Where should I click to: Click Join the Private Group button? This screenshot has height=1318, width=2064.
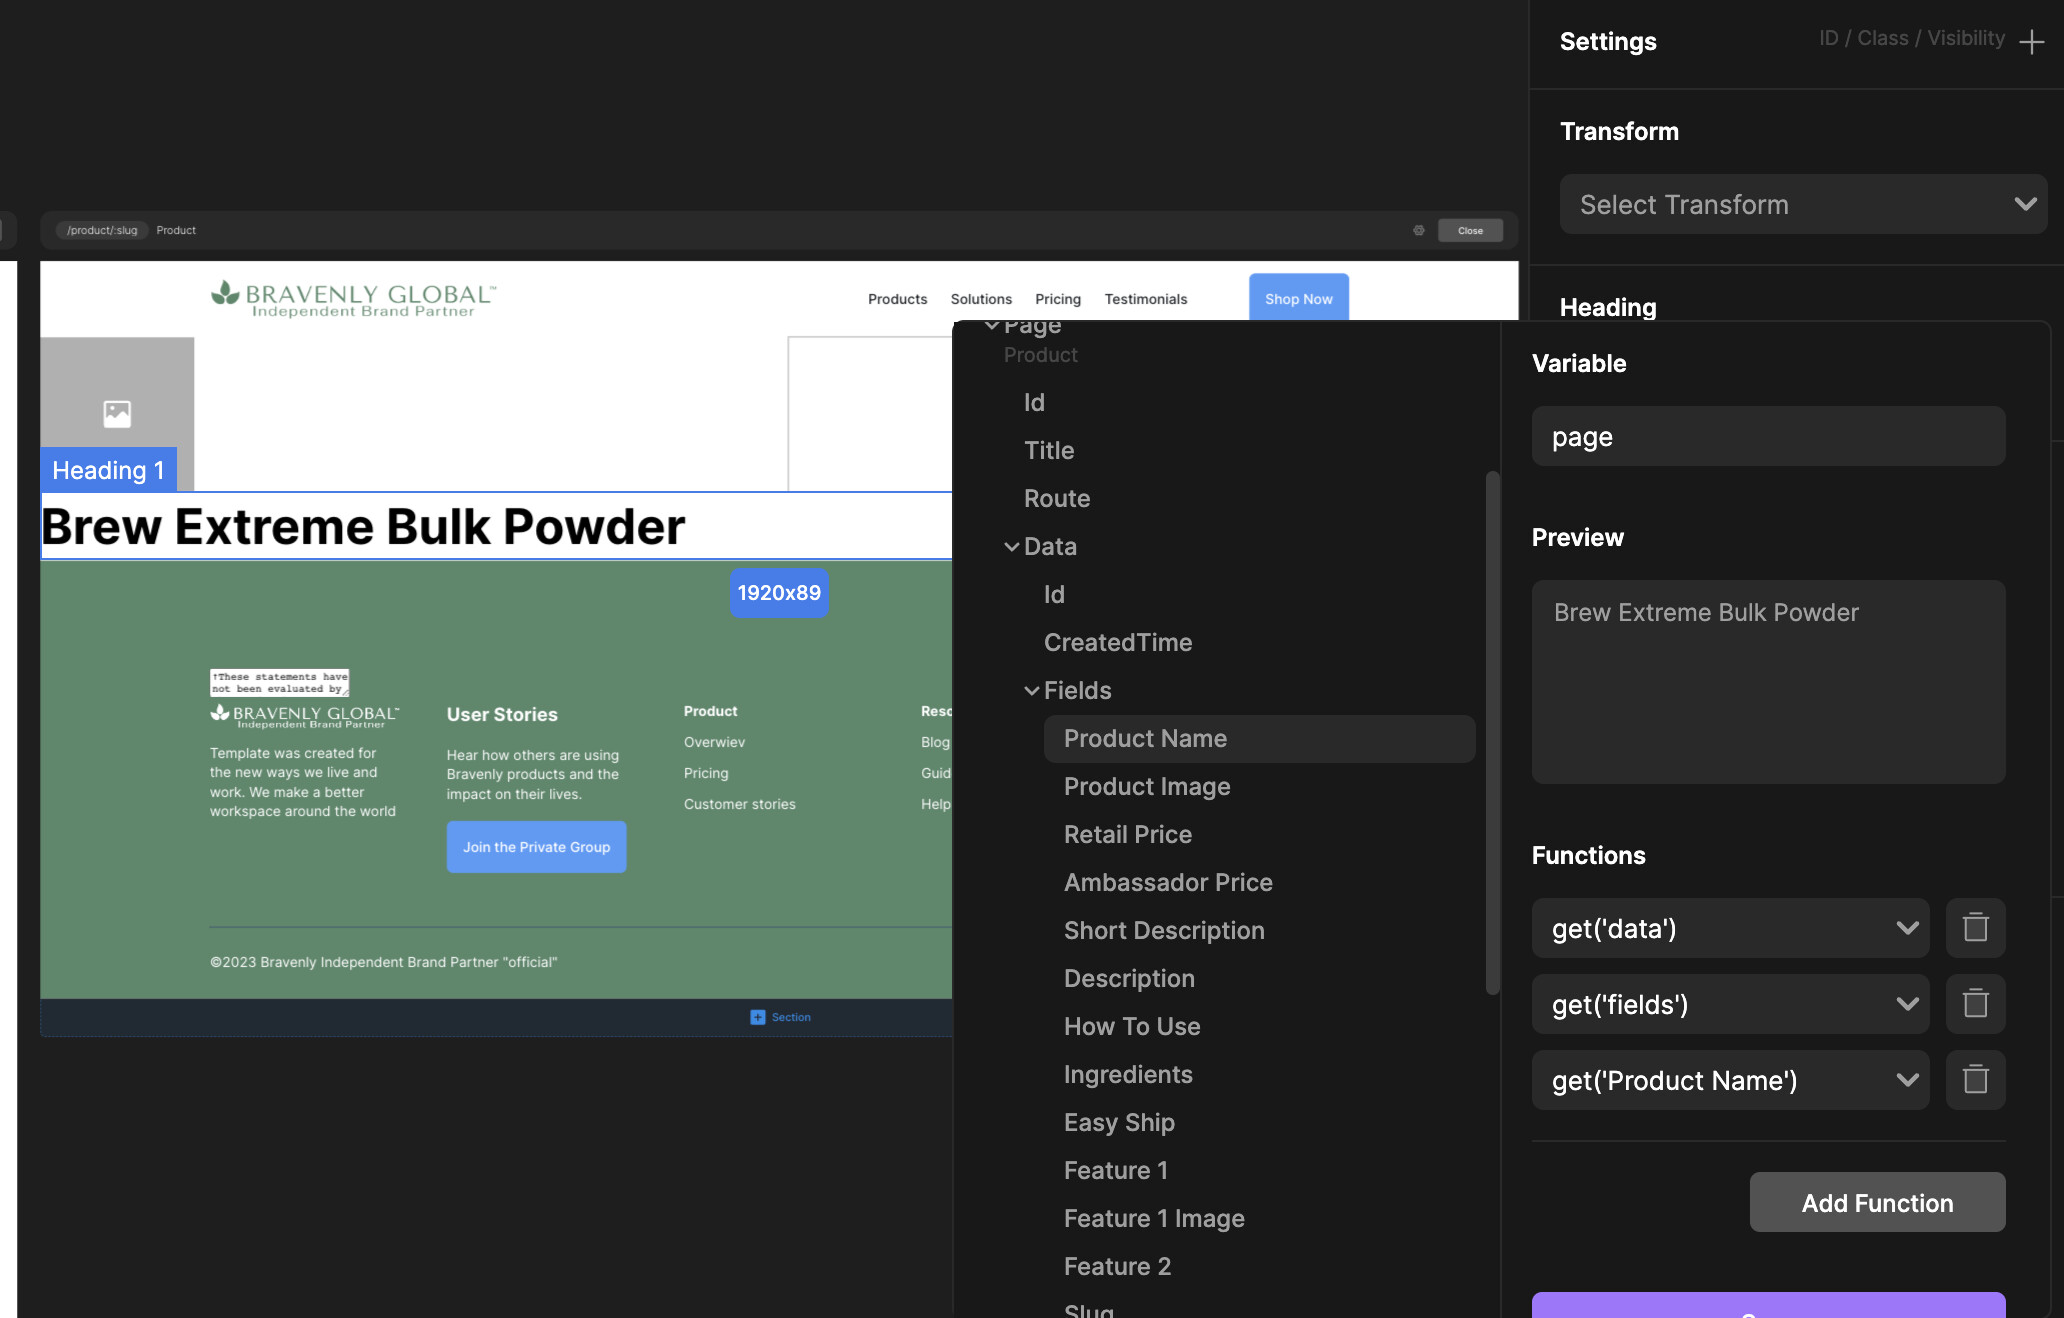[536, 847]
